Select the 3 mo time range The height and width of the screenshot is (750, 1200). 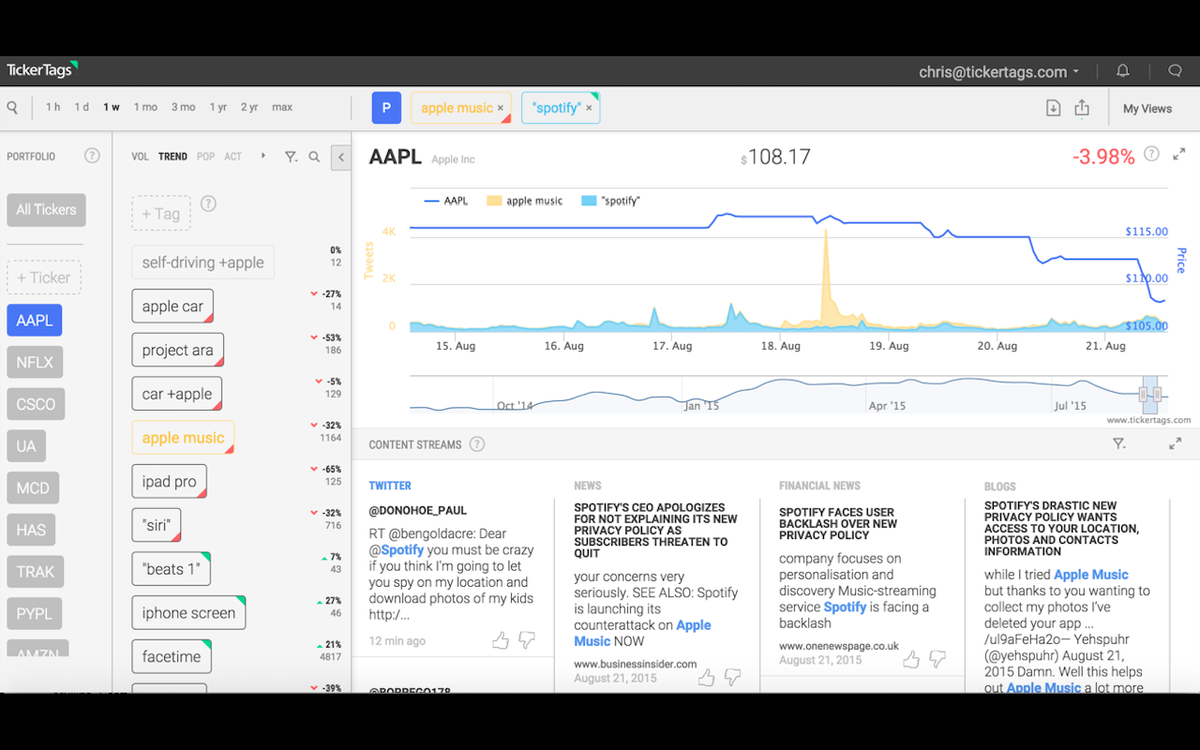pyautogui.click(x=183, y=107)
